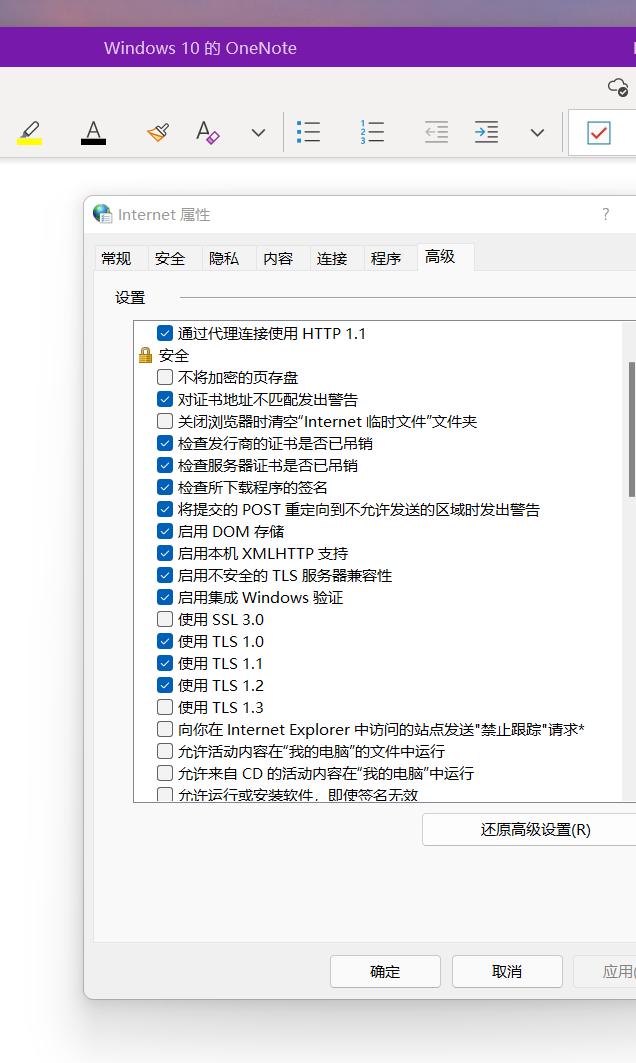The height and width of the screenshot is (1063, 636).
Task: Decrease the paragraph indent
Action: tap(436, 132)
